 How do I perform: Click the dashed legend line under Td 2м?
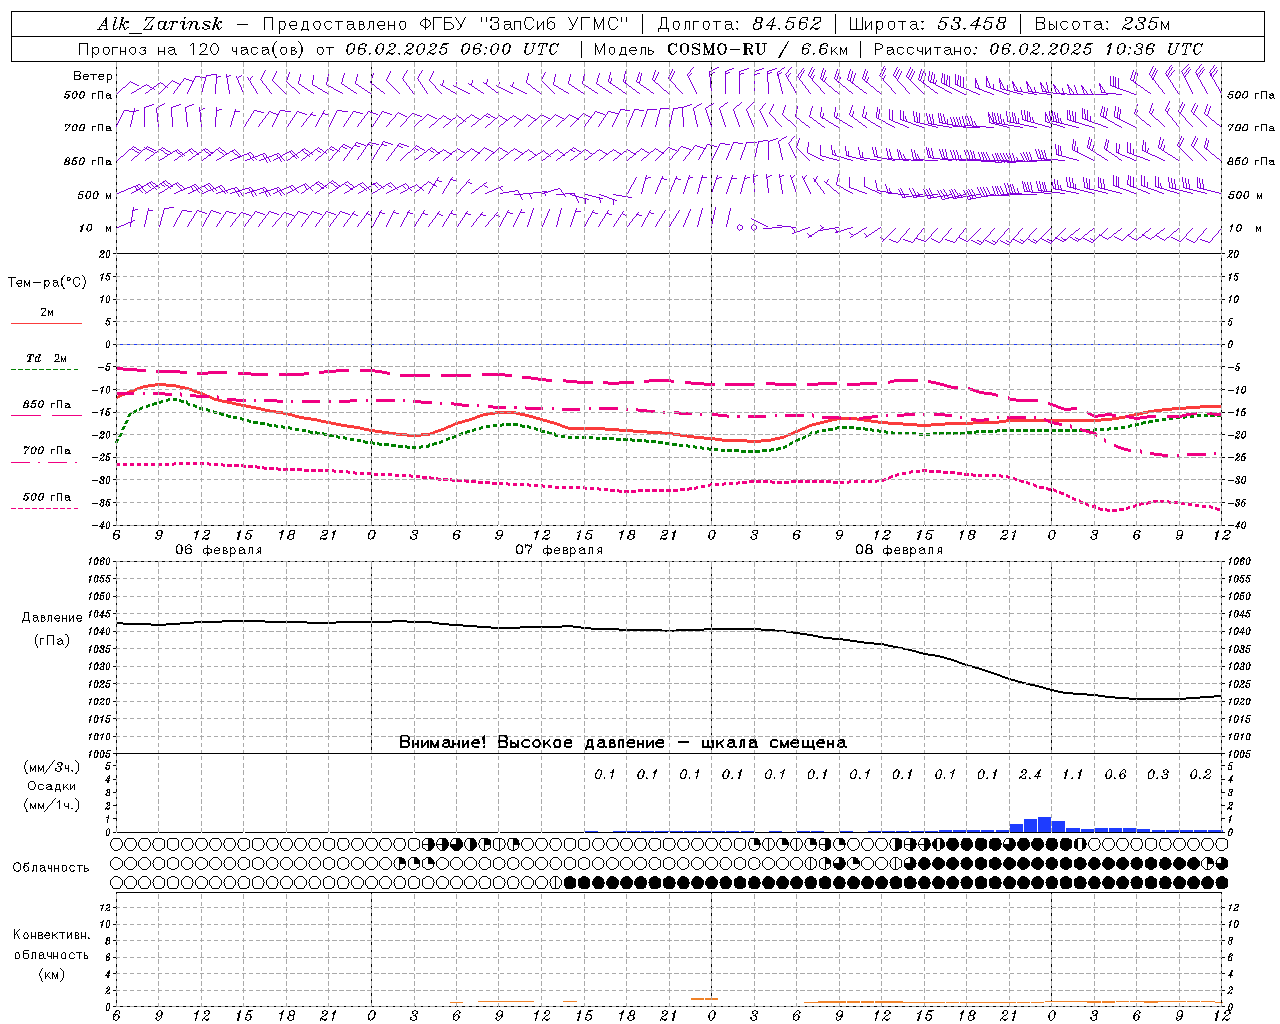click(44, 370)
